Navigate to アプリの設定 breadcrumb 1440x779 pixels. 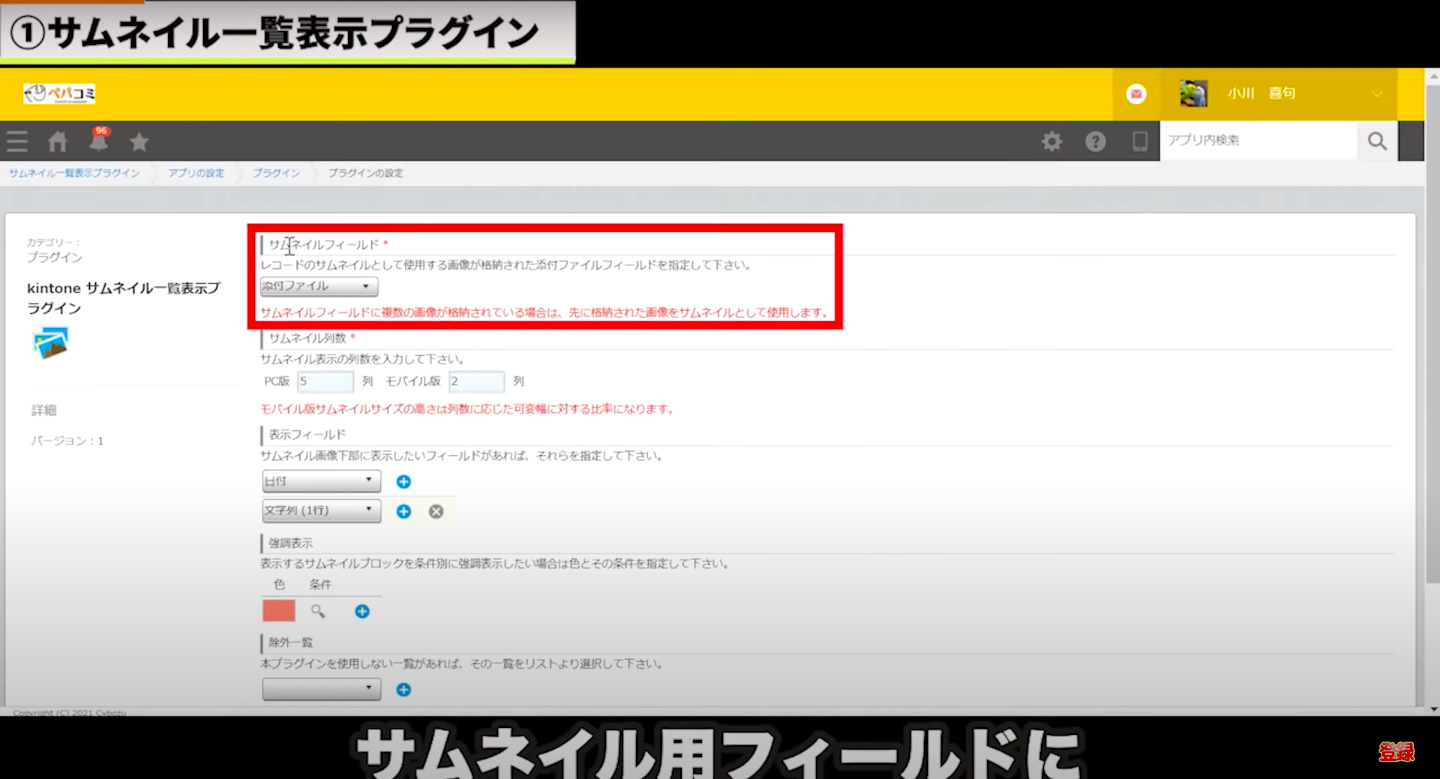(x=196, y=174)
